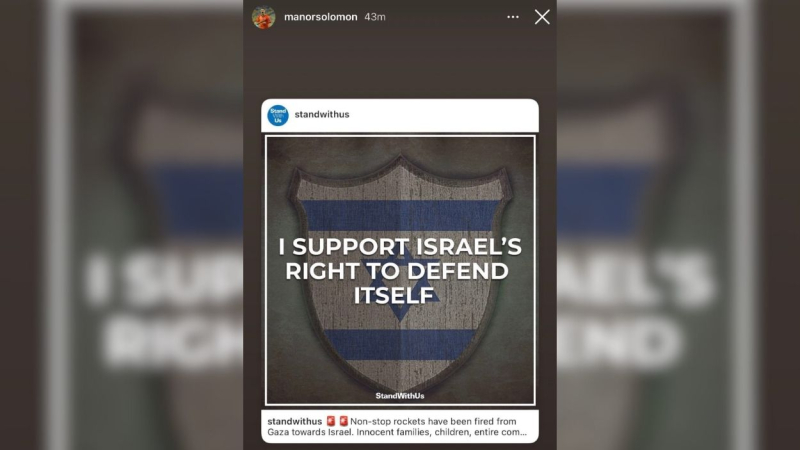Open manorsolomon's profile picture

click(263, 17)
